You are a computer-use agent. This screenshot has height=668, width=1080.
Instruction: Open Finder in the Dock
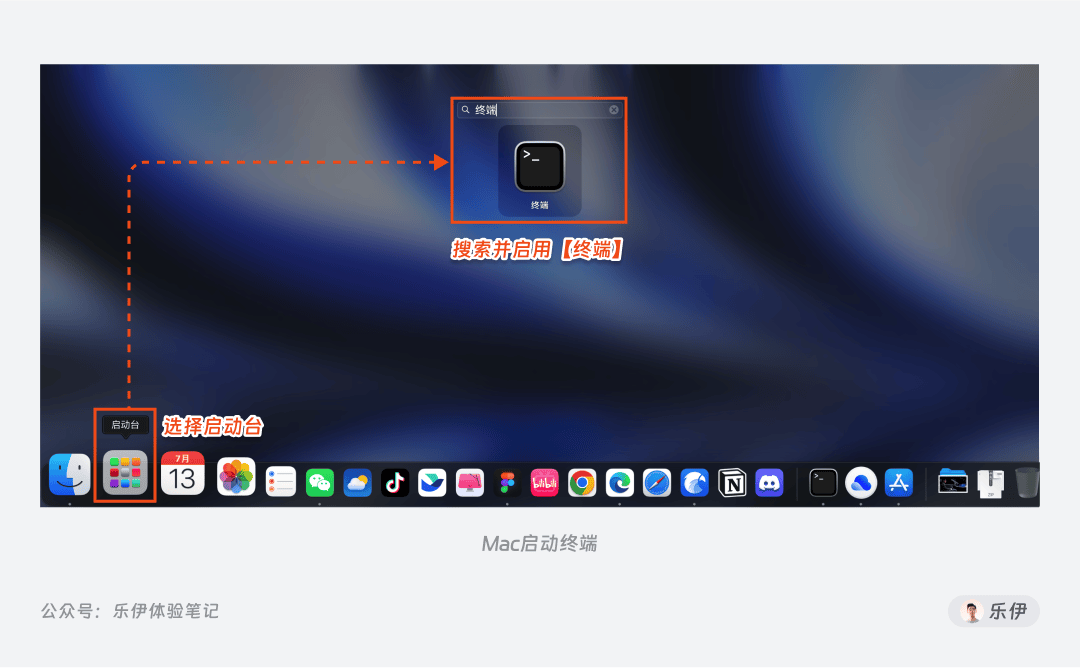70,474
